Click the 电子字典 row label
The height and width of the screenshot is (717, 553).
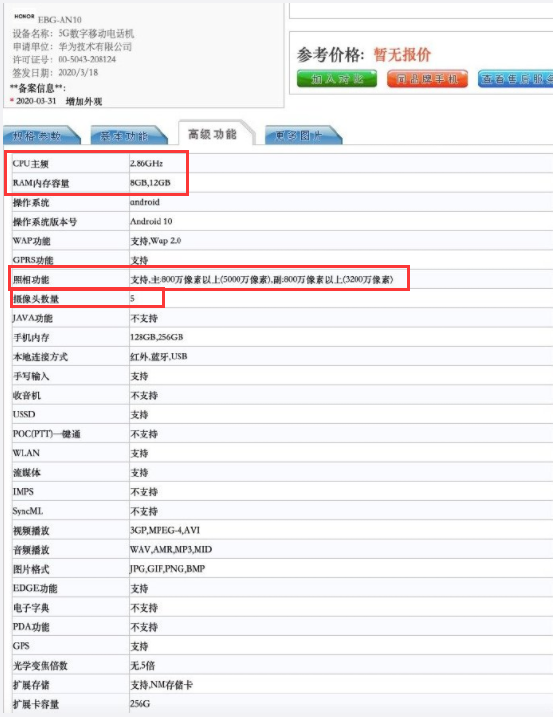coord(31,608)
